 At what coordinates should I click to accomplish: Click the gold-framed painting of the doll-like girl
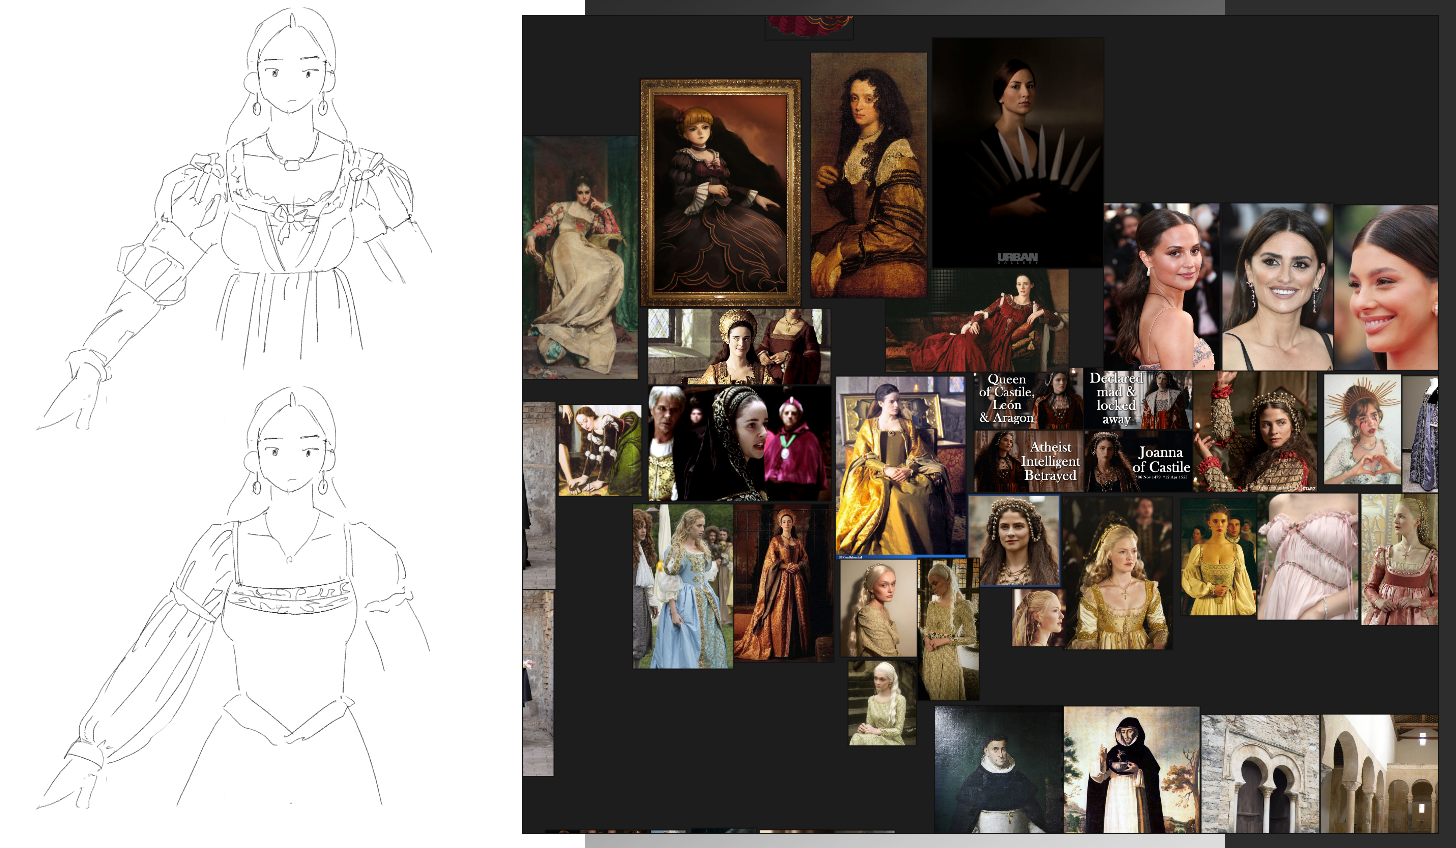[721, 193]
